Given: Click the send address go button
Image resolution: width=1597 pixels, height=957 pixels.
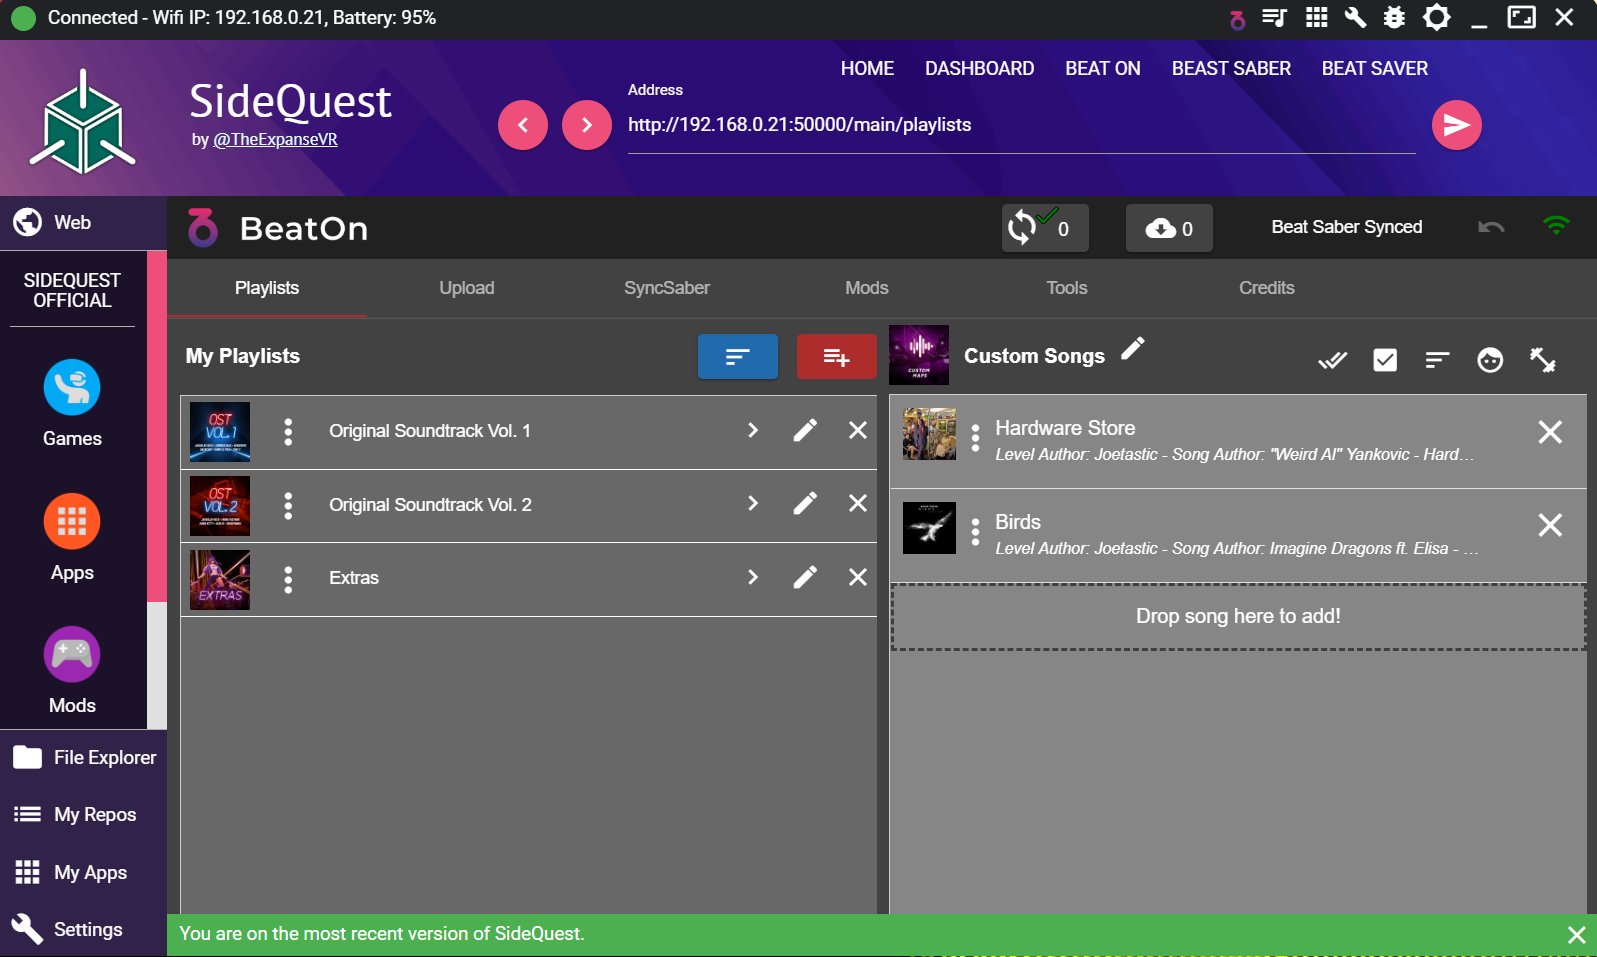Looking at the screenshot, I should click(x=1457, y=125).
